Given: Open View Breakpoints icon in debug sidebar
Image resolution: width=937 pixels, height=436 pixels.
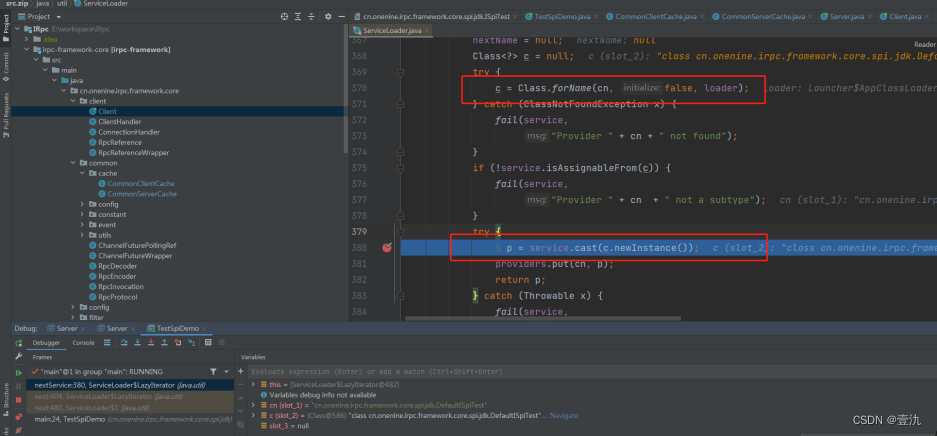Looking at the screenshot, I should point(19,416).
